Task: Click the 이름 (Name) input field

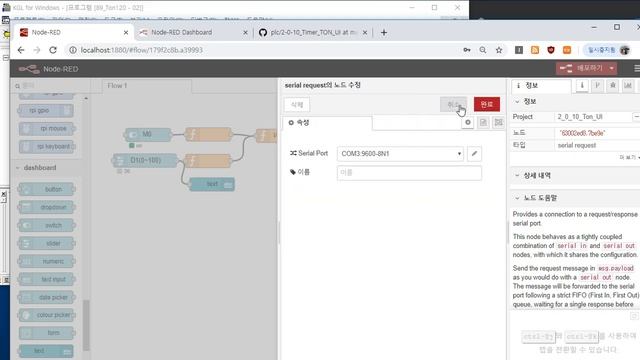Action: tap(409, 173)
